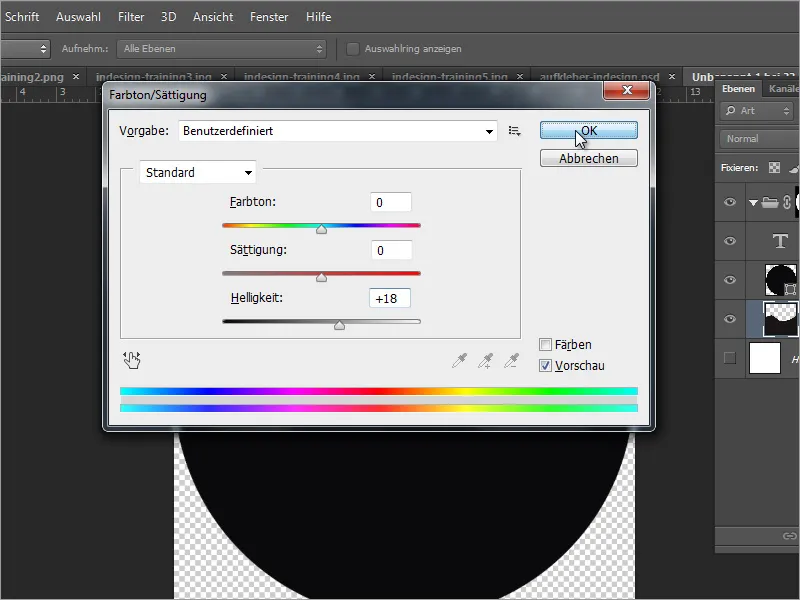
Task: Collapse the layer group disclosure triangle
Action: 753,203
